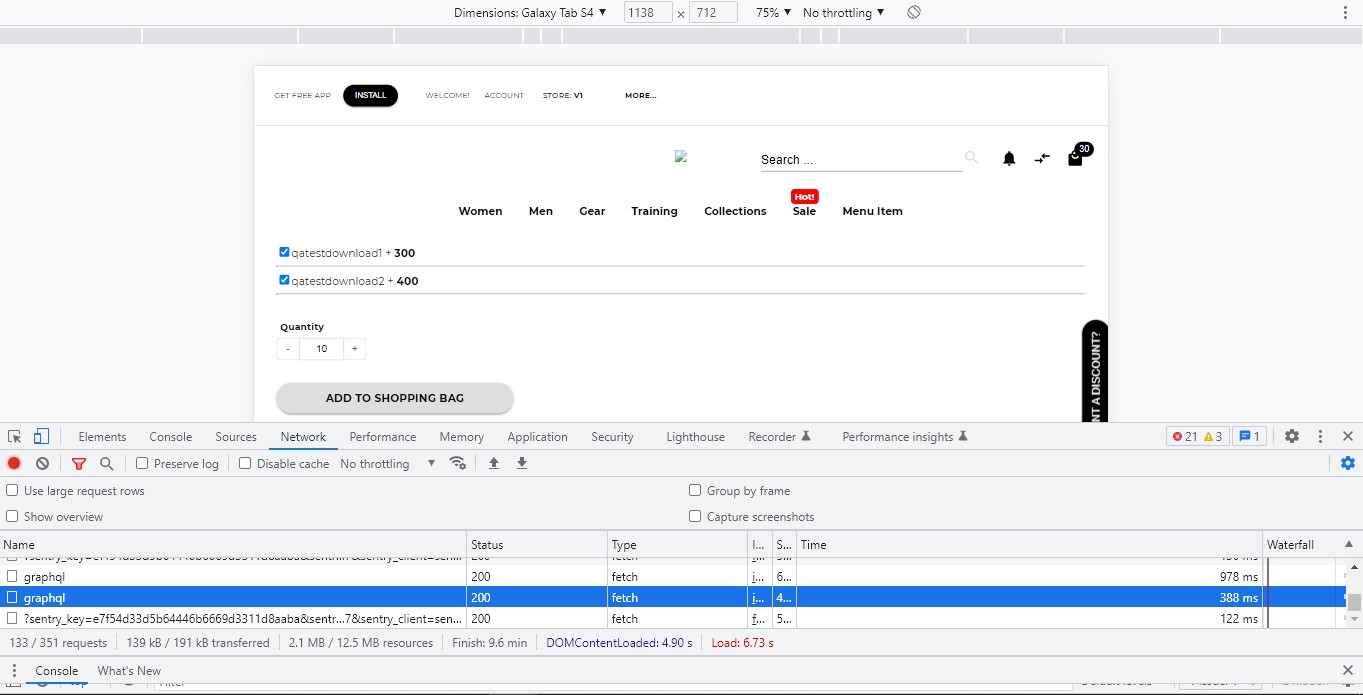This screenshot has width=1363, height=695.
Task: Open network settings blue gear
Action: click(1347, 463)
